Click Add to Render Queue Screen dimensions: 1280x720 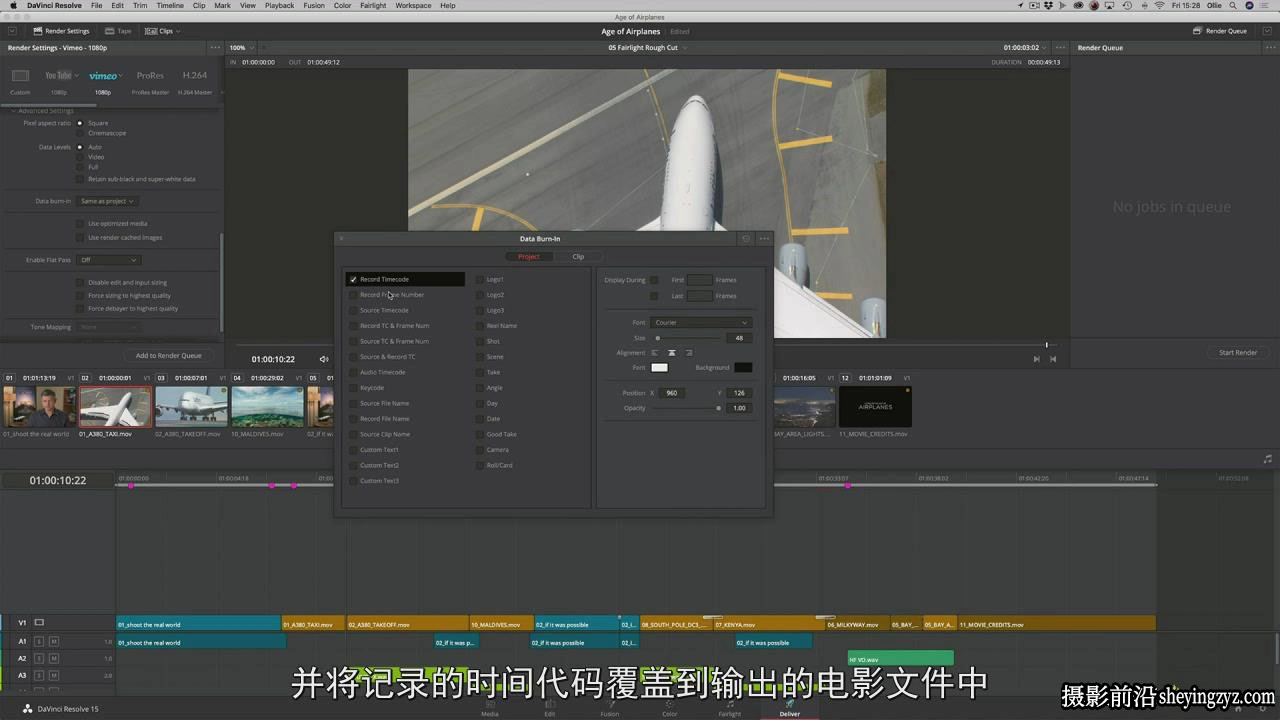tap(169, 355)
